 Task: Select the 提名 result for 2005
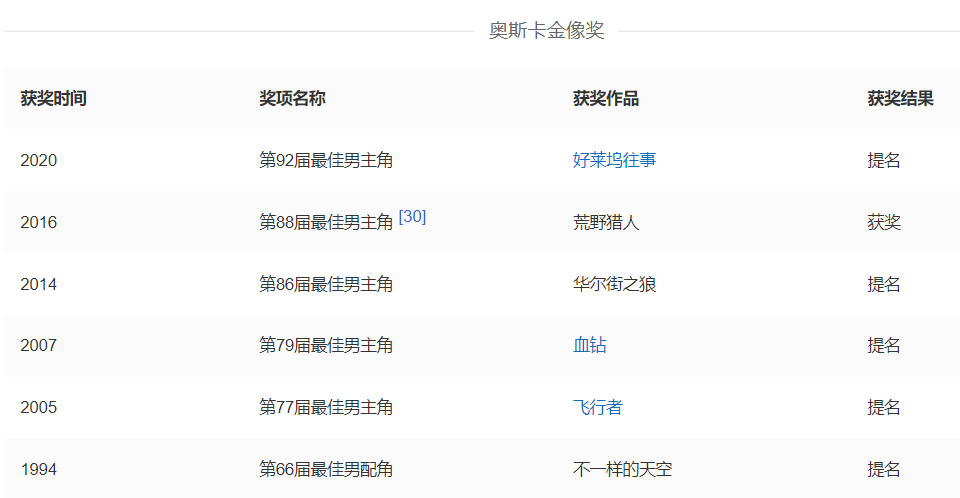tap(883, 407)
